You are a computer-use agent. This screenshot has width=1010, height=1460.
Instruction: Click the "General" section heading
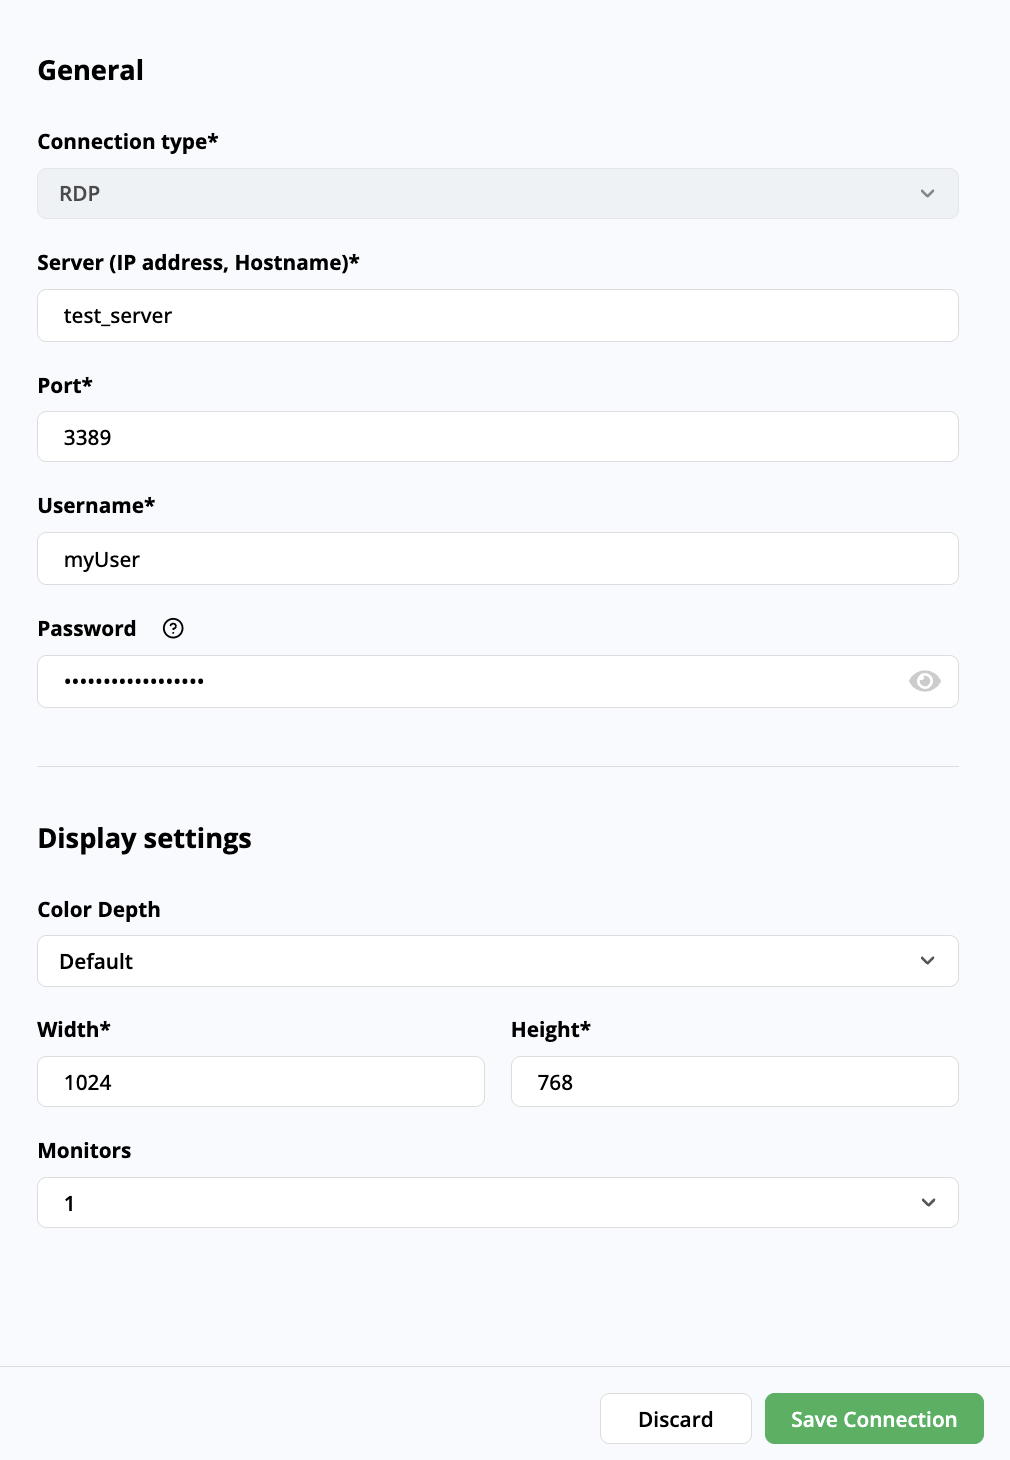tap(91, 70)
